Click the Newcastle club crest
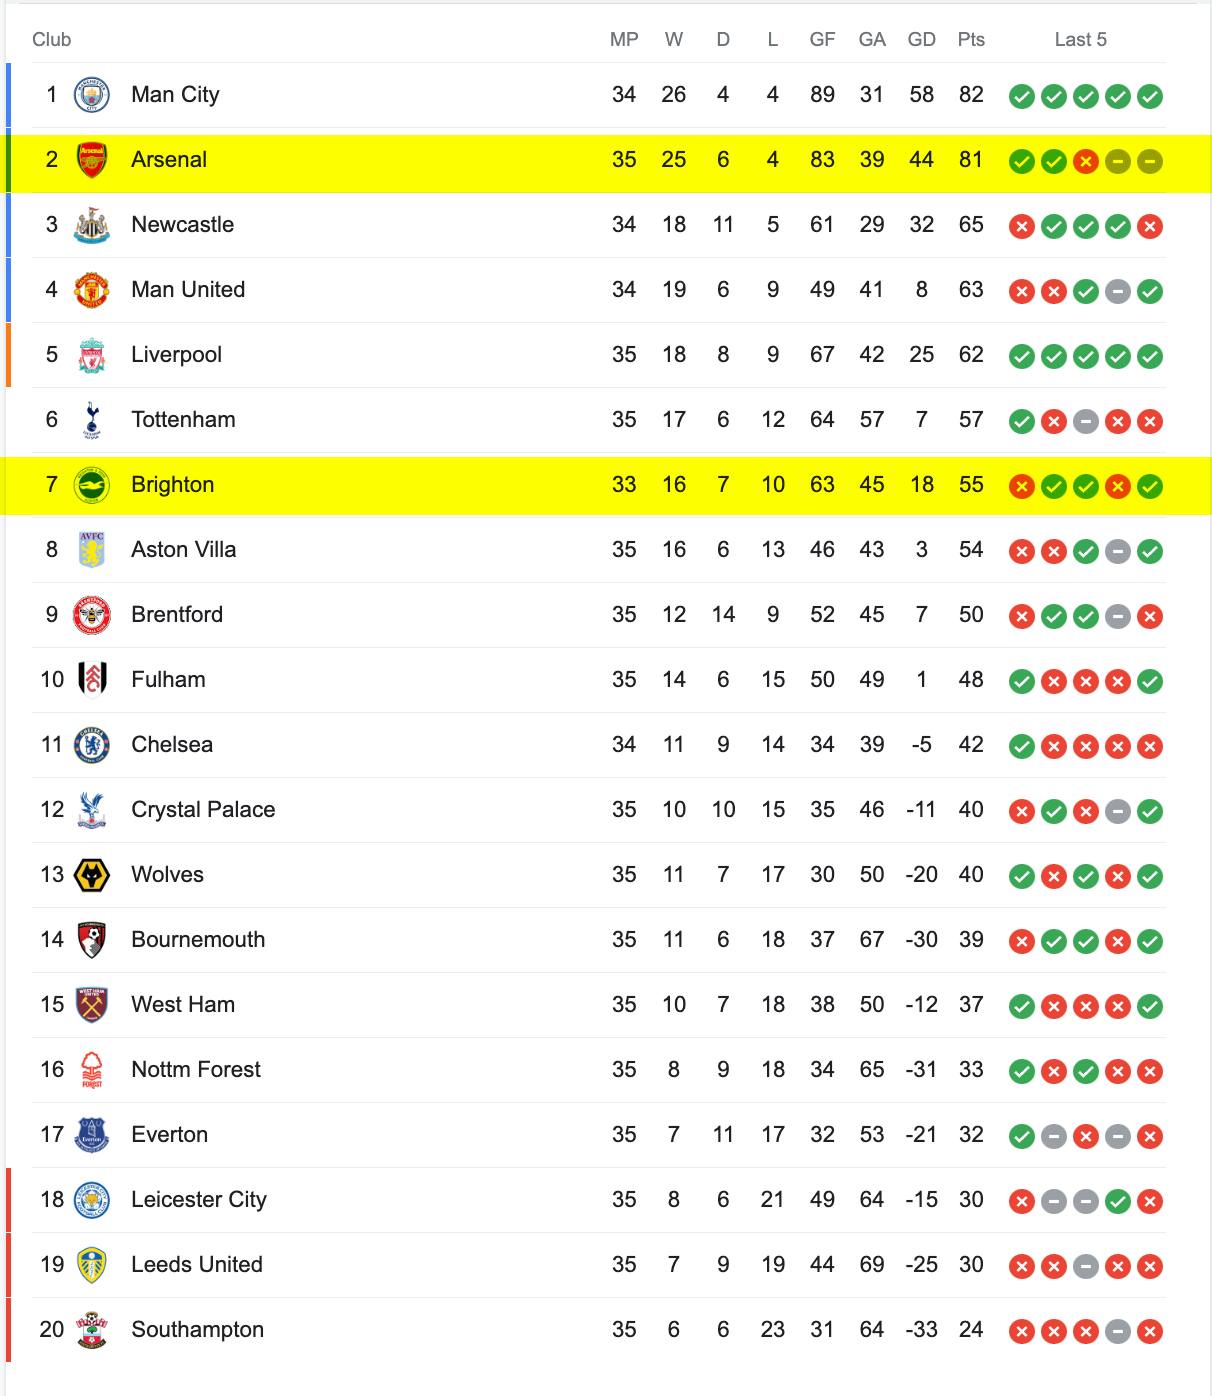 [92, 225]
